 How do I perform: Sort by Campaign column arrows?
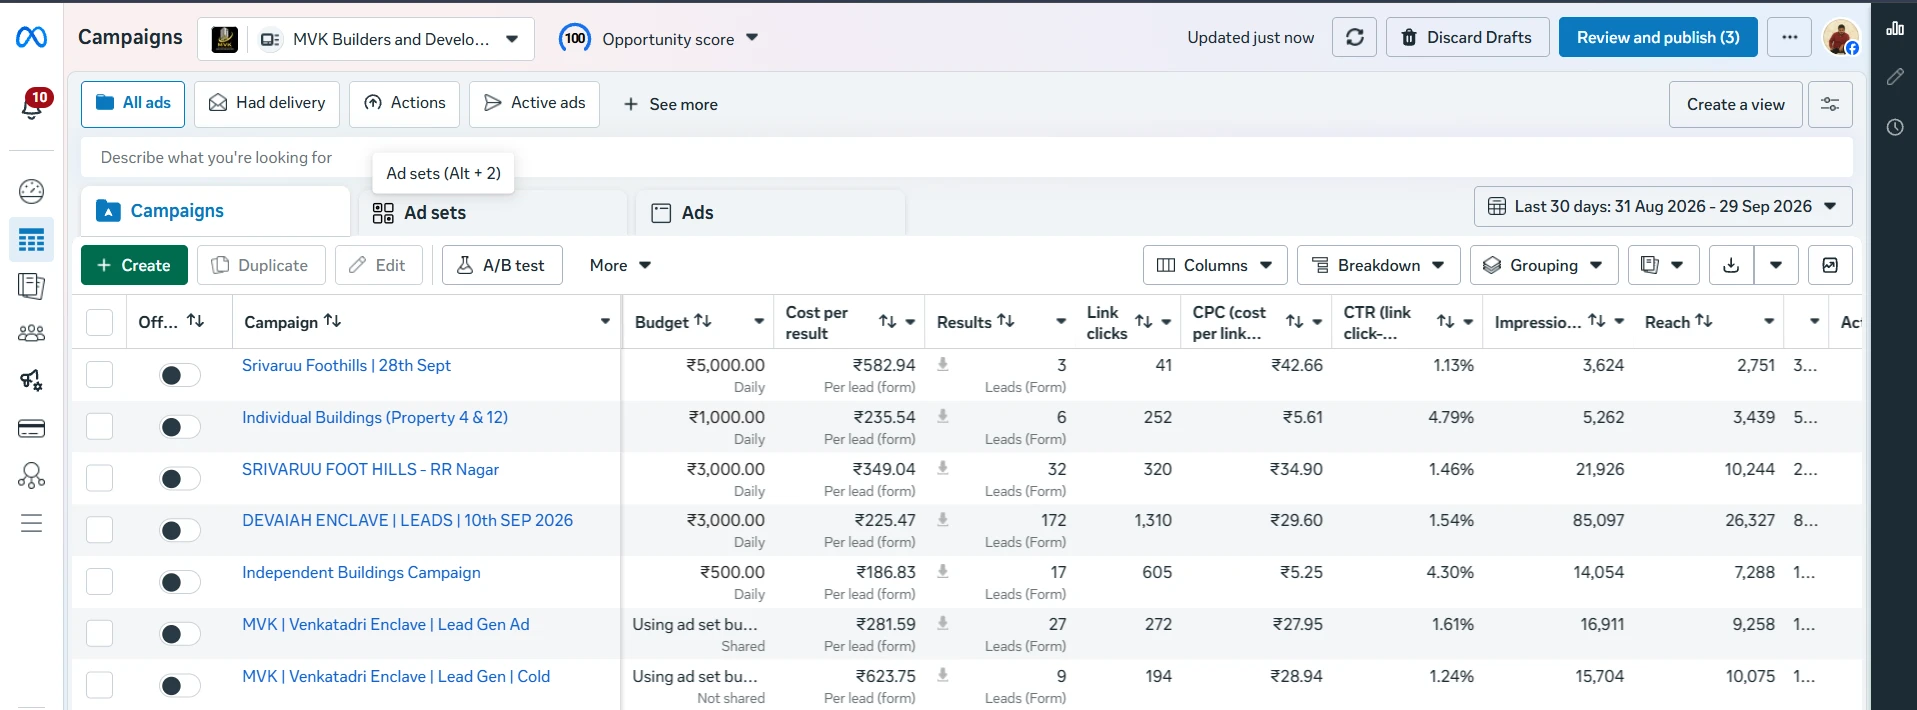coord(333,321)
